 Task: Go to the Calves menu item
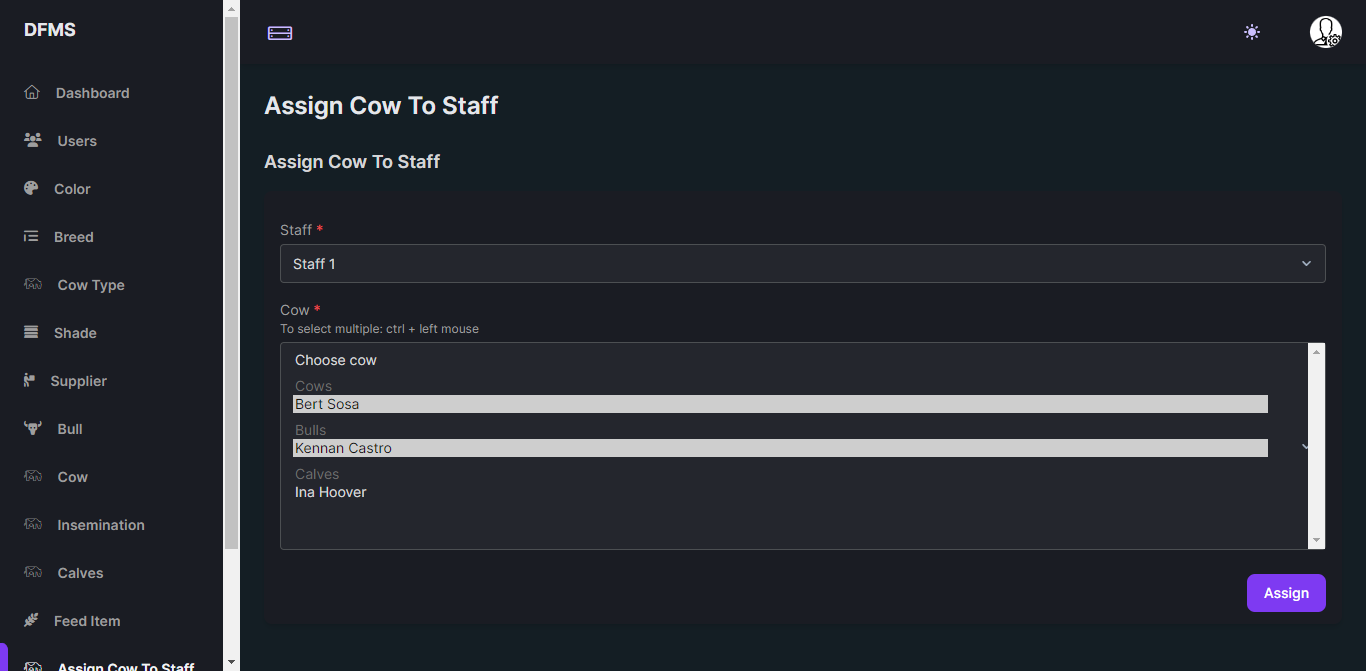point(80,573)
